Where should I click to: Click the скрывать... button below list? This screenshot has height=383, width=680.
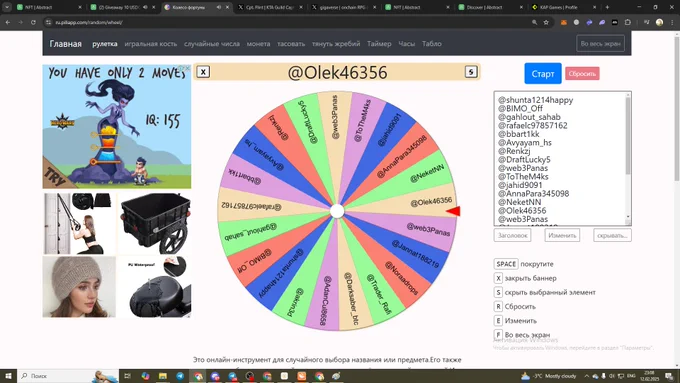(x=612, y=235)
